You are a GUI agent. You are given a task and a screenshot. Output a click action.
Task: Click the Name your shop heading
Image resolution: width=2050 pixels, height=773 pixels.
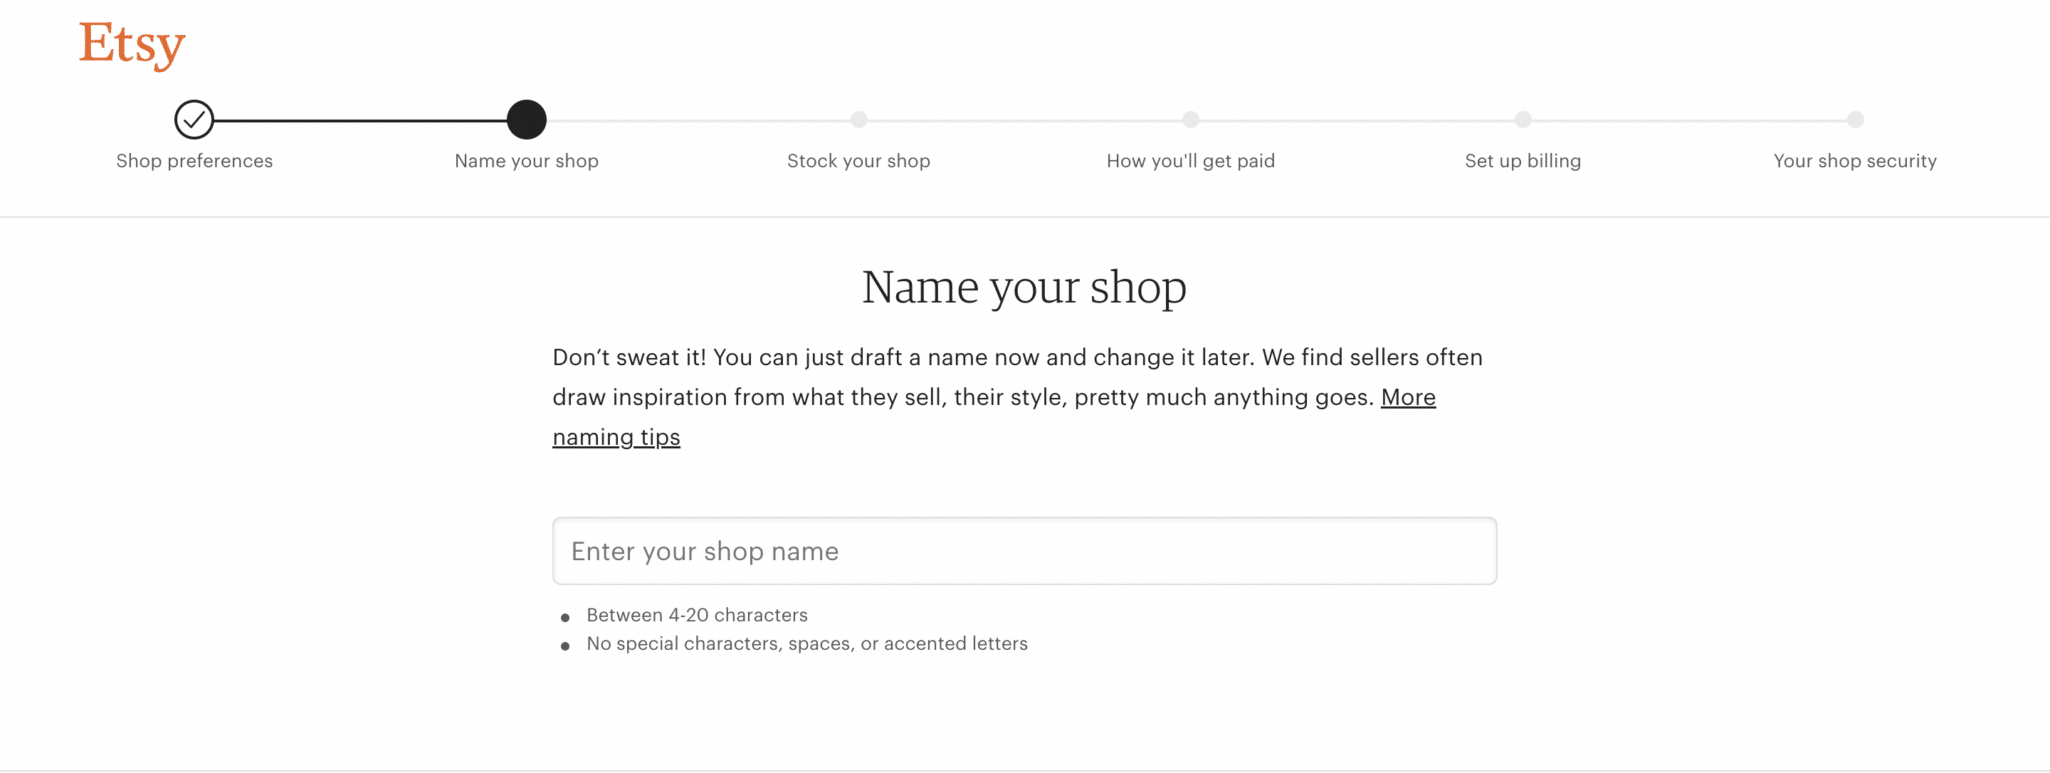tap(1023, 287)
